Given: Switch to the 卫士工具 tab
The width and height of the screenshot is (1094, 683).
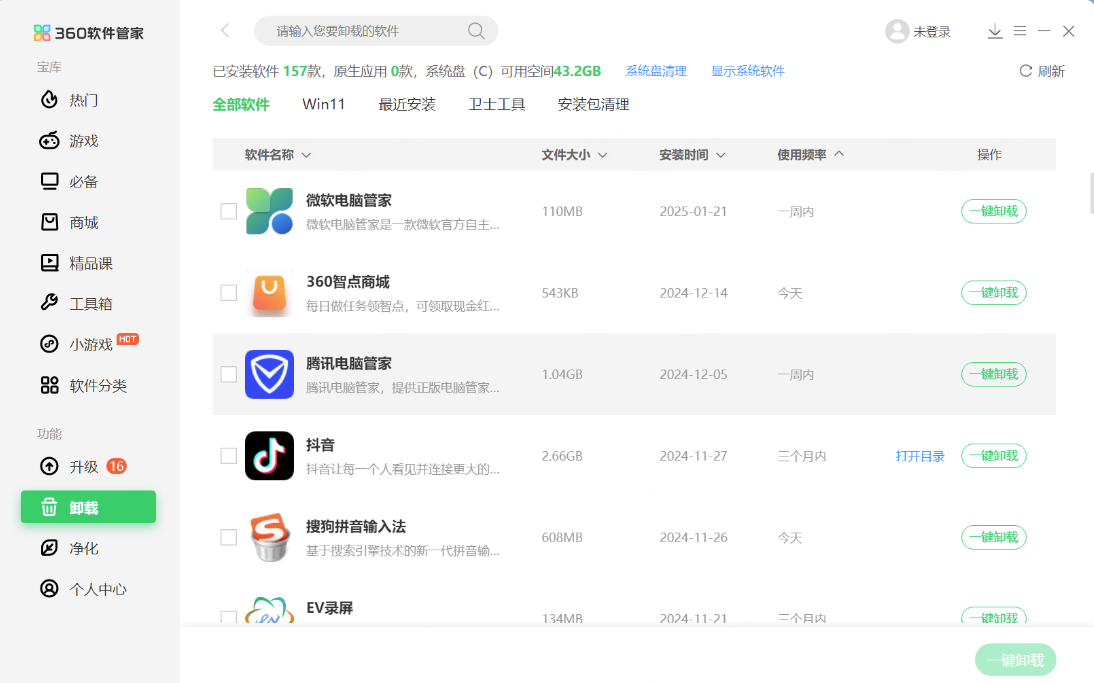Looking at the screenshot, I should (497, 105).
